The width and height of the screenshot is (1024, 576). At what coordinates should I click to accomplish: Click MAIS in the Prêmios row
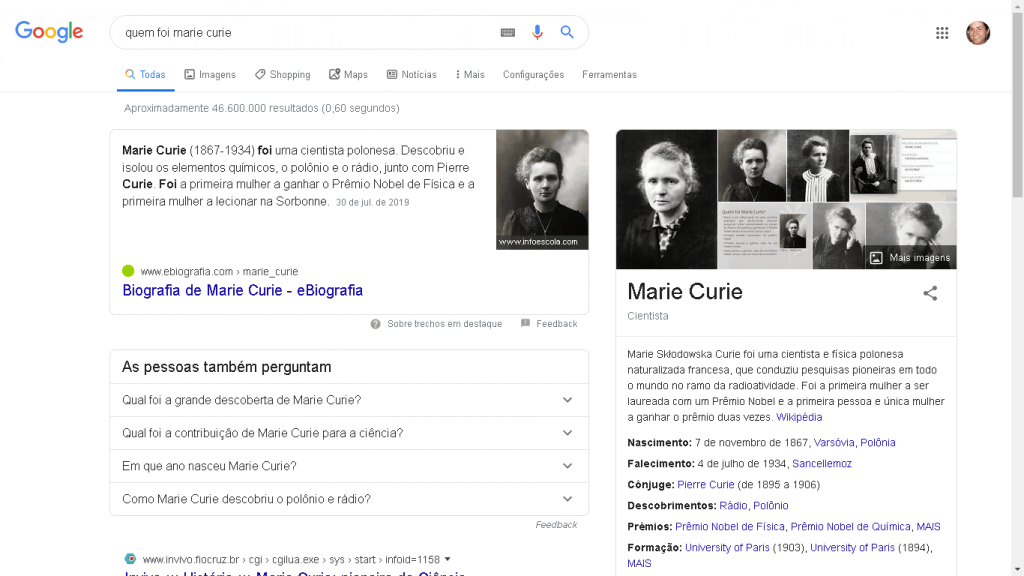tap(928, 526)
